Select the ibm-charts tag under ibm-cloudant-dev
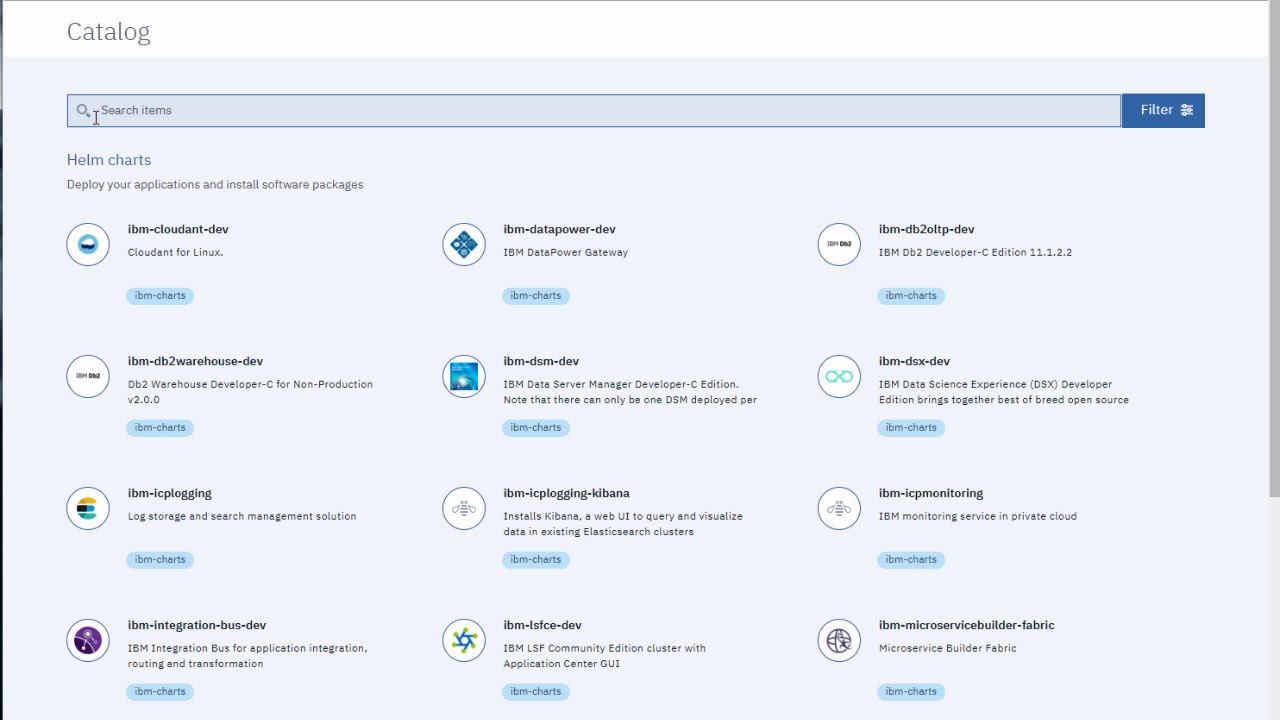The height and width of the screenshot is (720, 1280). point(159,295)
